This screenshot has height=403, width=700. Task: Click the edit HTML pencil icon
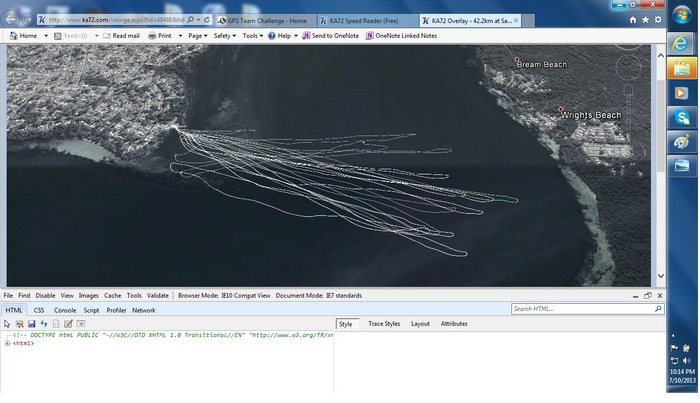[x=68, y=324]
